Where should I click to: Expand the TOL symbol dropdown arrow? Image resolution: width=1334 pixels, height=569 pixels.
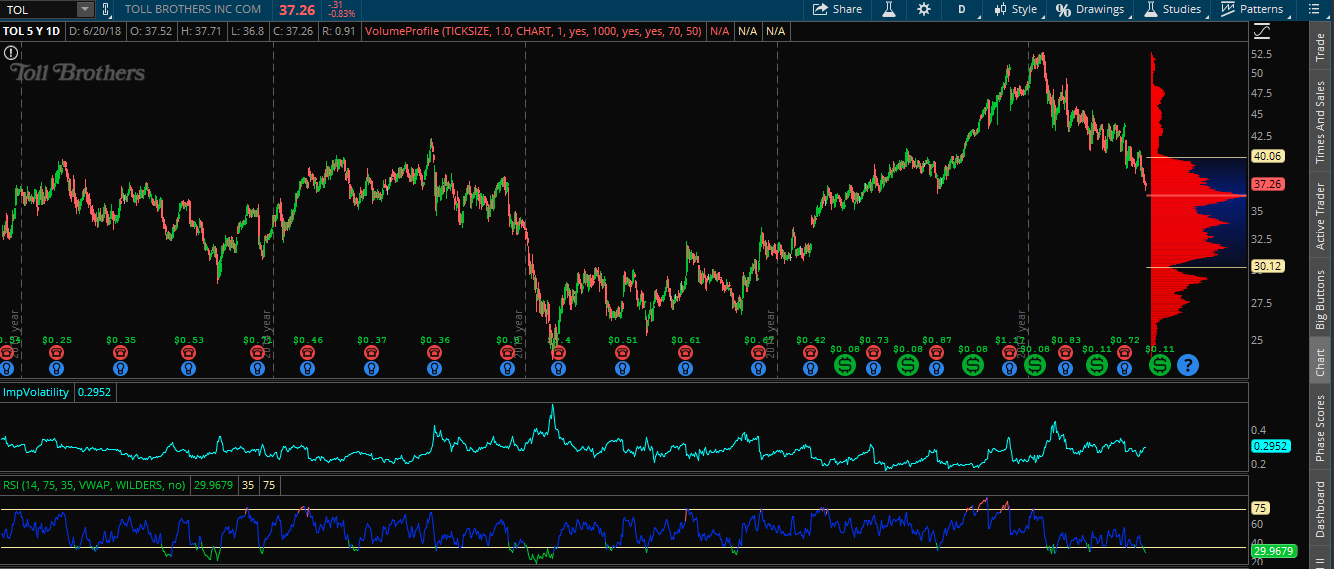click(x=84, y=9)
